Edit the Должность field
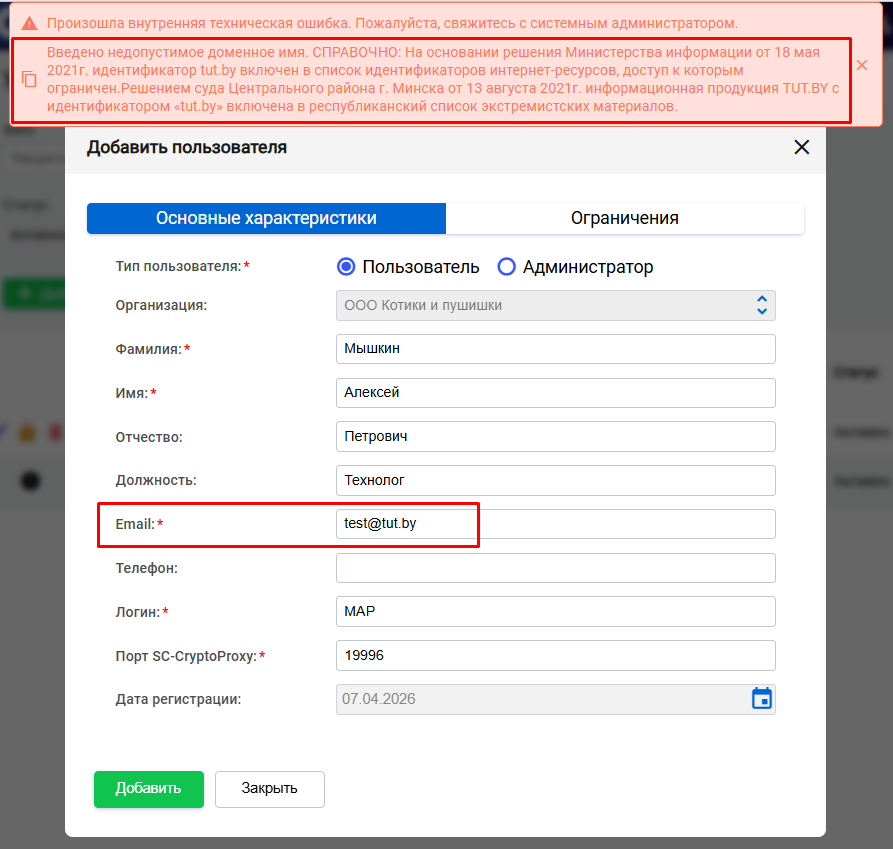The image size is (893, 849). click(555, 481)
